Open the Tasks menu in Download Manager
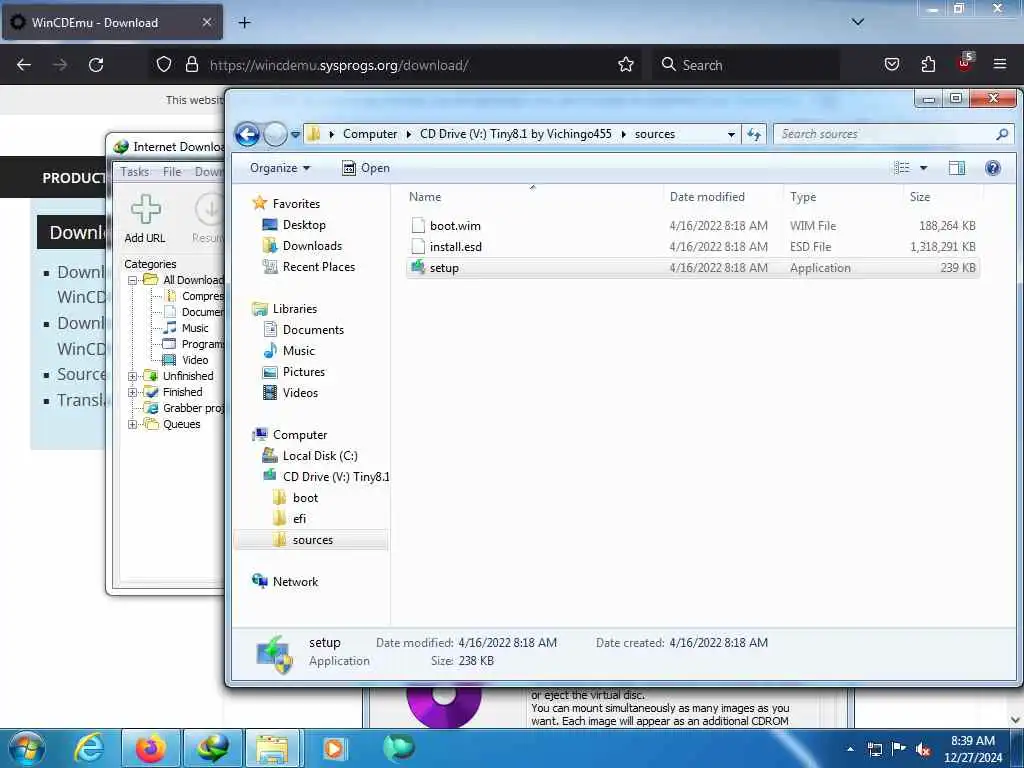Viewport: 1024px width, 768px height. 135,172
